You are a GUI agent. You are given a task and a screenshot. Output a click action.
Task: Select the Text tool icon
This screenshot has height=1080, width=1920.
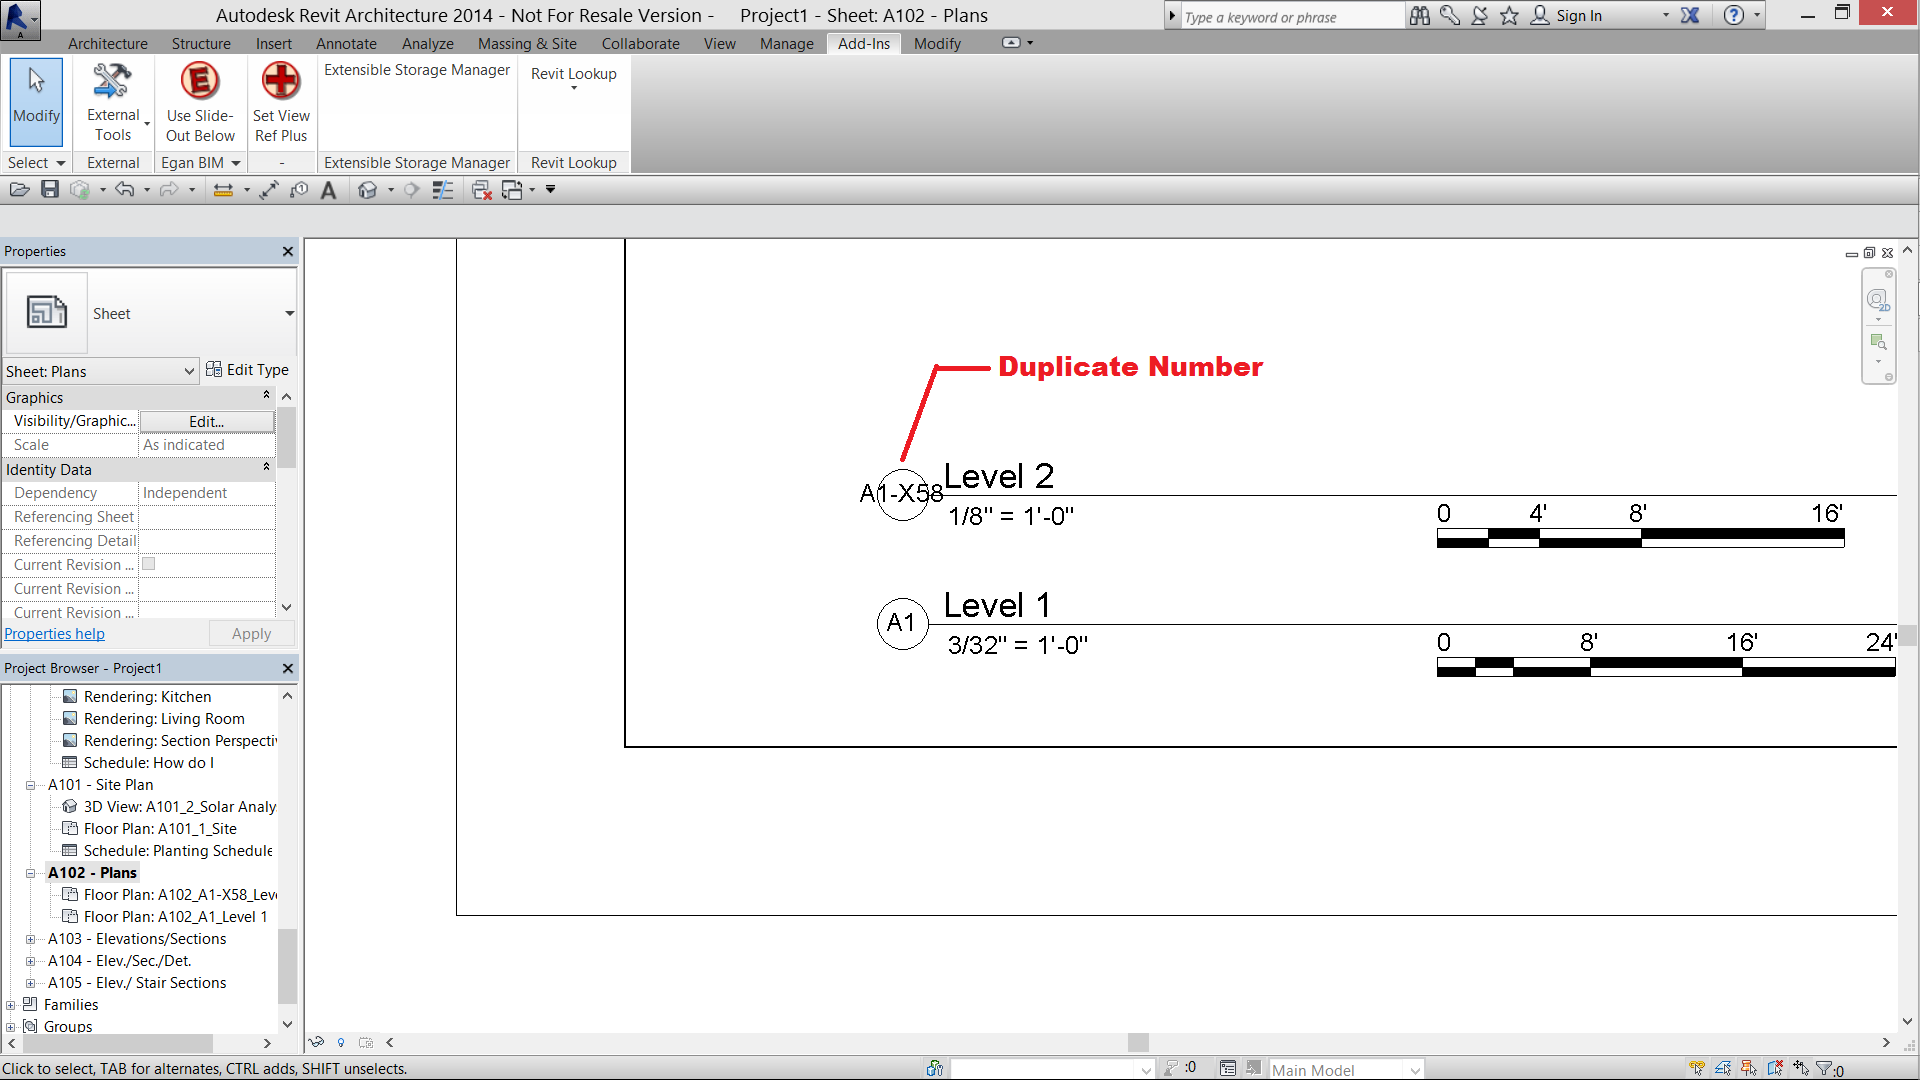click(328, 190)
